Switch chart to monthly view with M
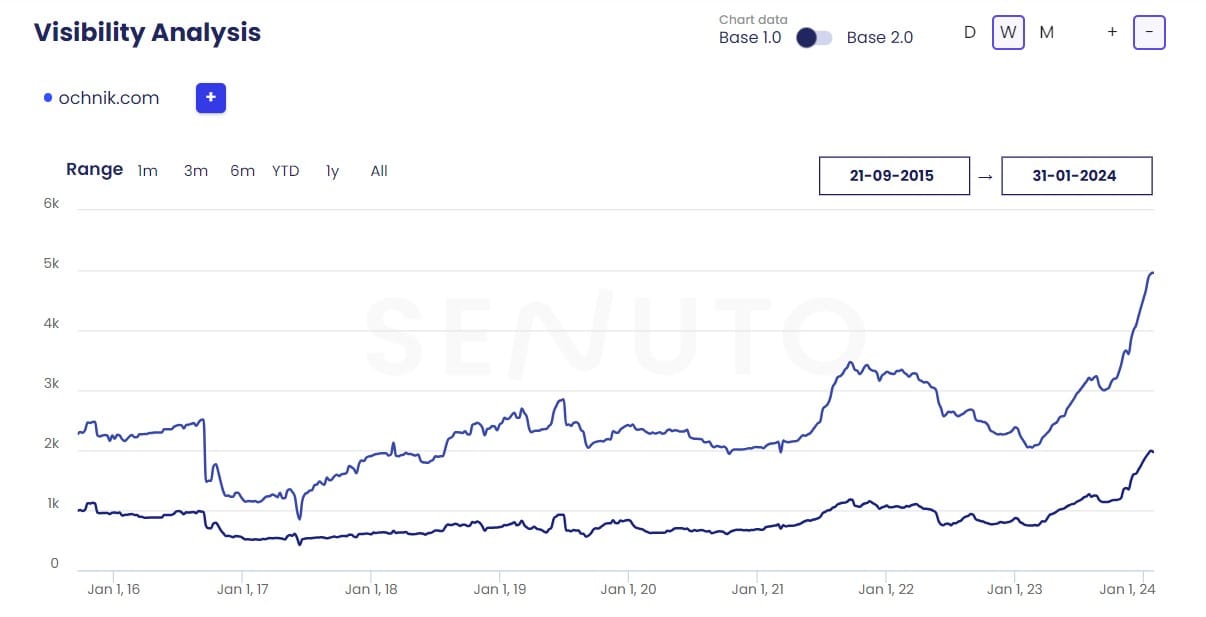Image resolution: width=1206 pixels, height=617 pixels. pyautogui.click(x=1046, y=32)
